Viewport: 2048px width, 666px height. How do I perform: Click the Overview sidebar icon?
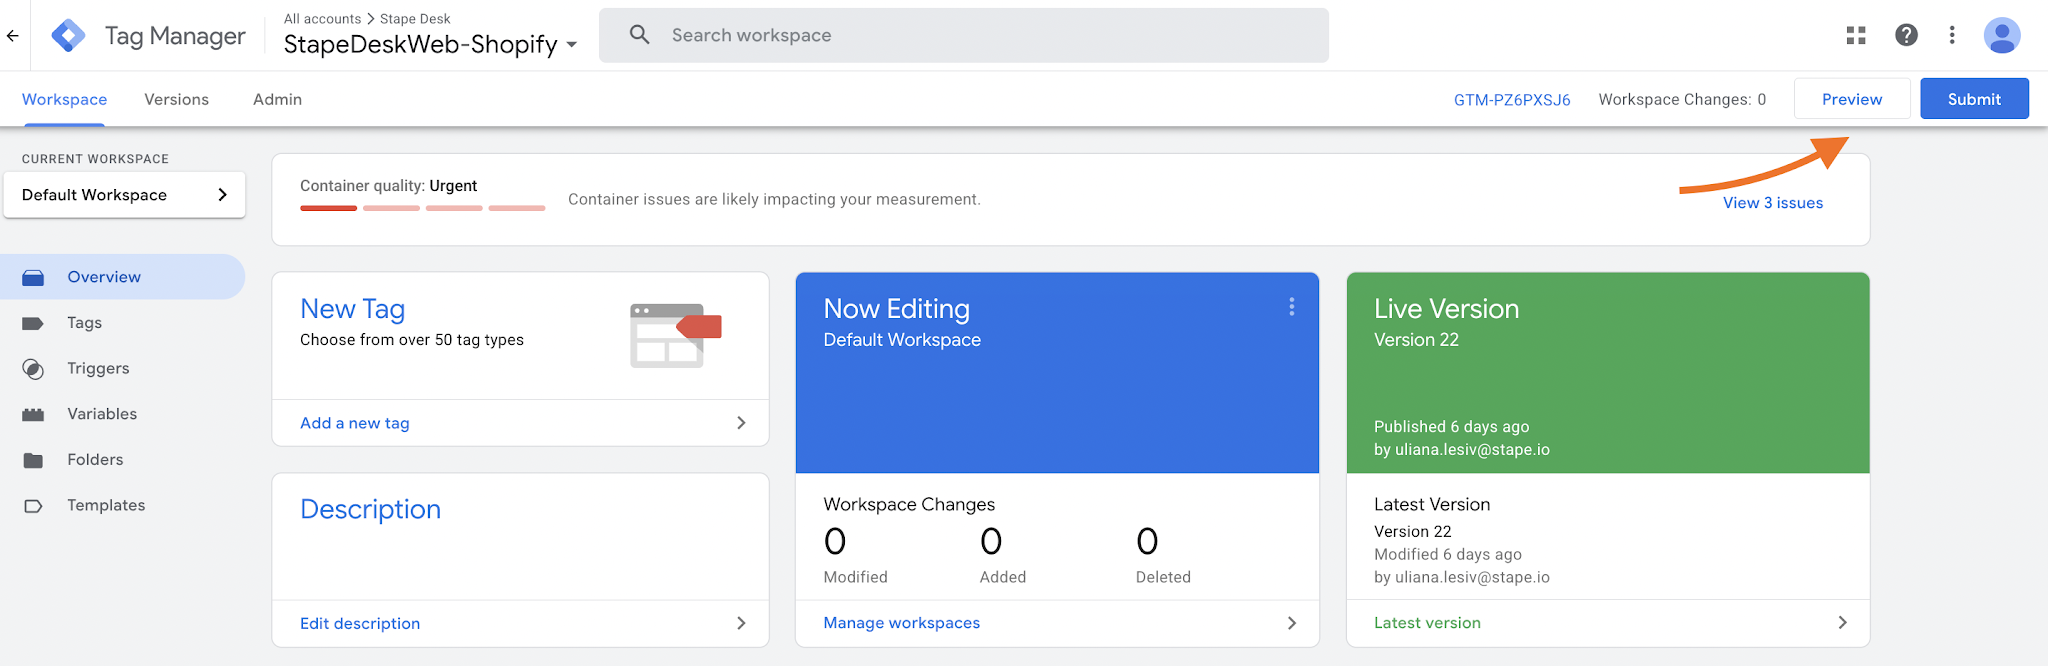tap(33, 277)
